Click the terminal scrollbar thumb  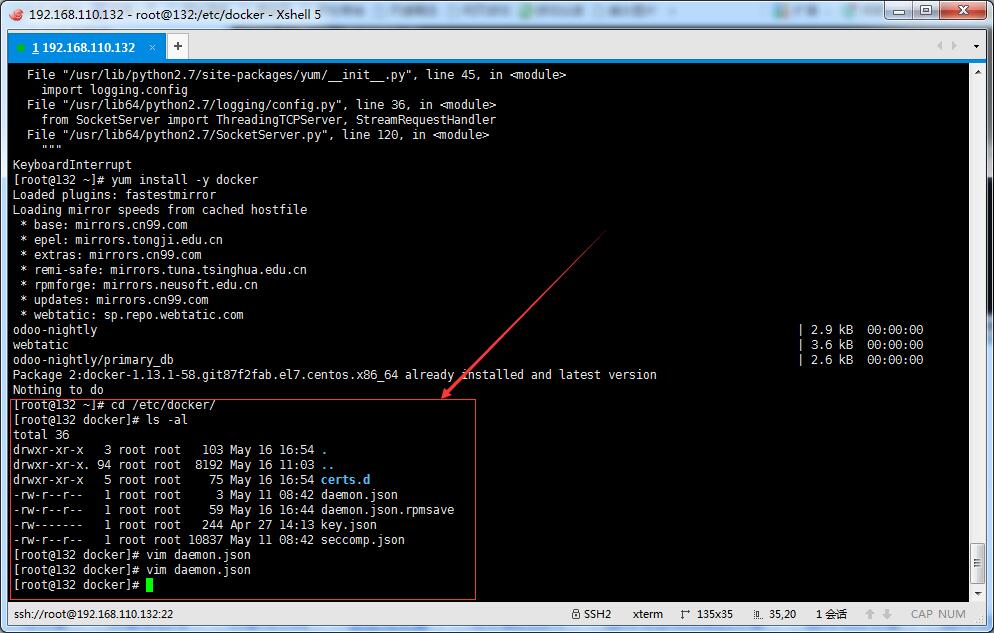pos(977,563)
